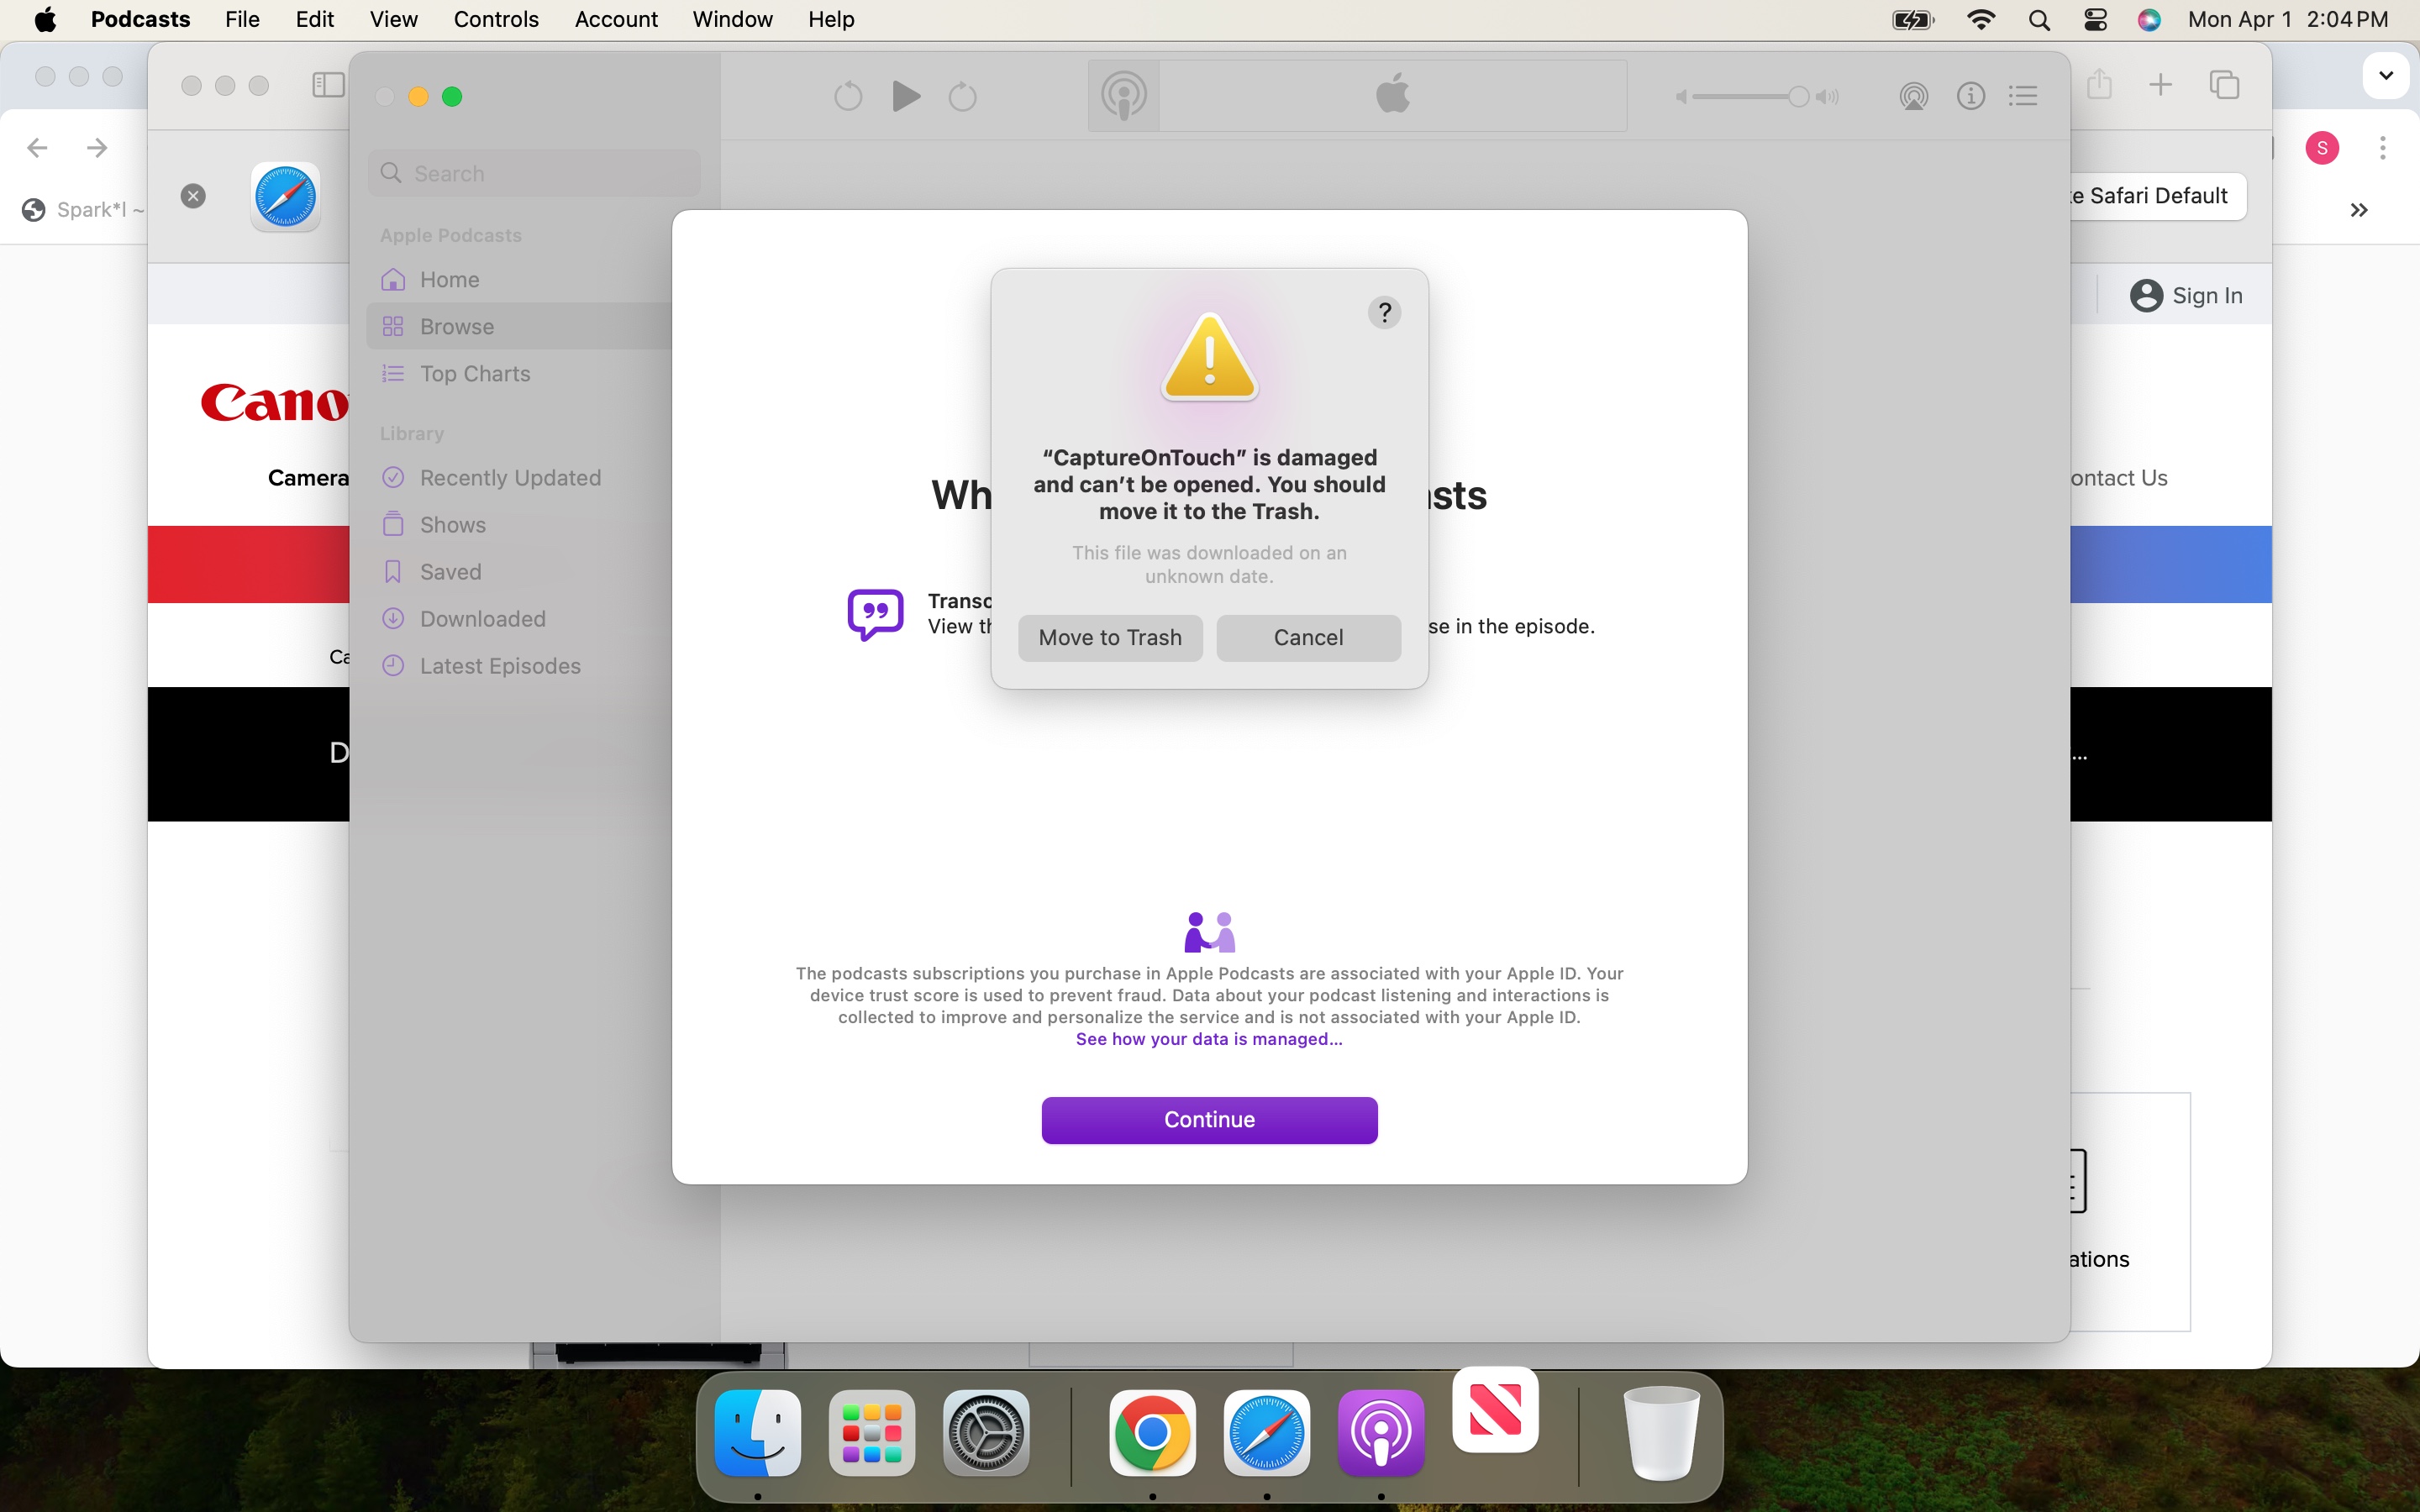The image size is (2420, 1512).
Task: Open the Up Next list icon
Action: click(x=2023, y=96)
